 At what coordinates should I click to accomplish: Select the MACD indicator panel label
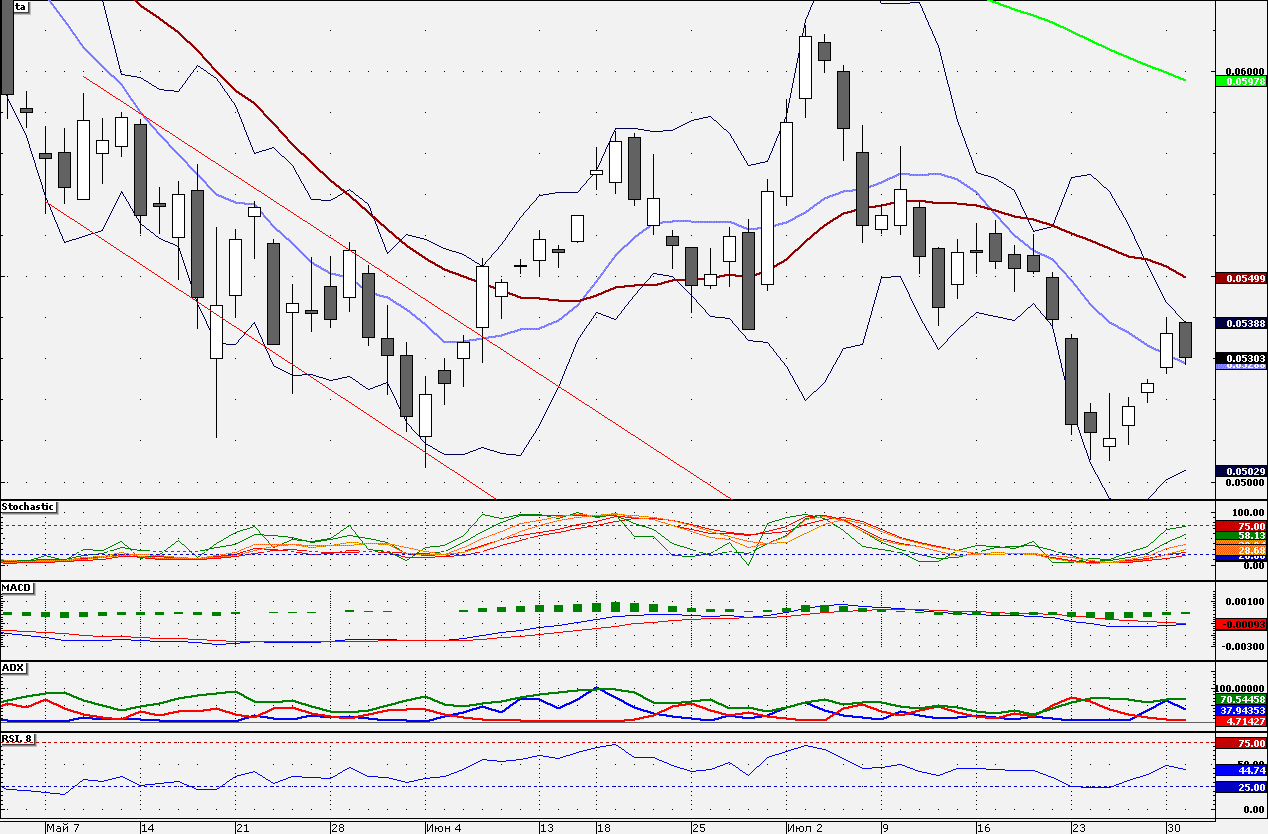pyautogui.click(x=16, y=587)
